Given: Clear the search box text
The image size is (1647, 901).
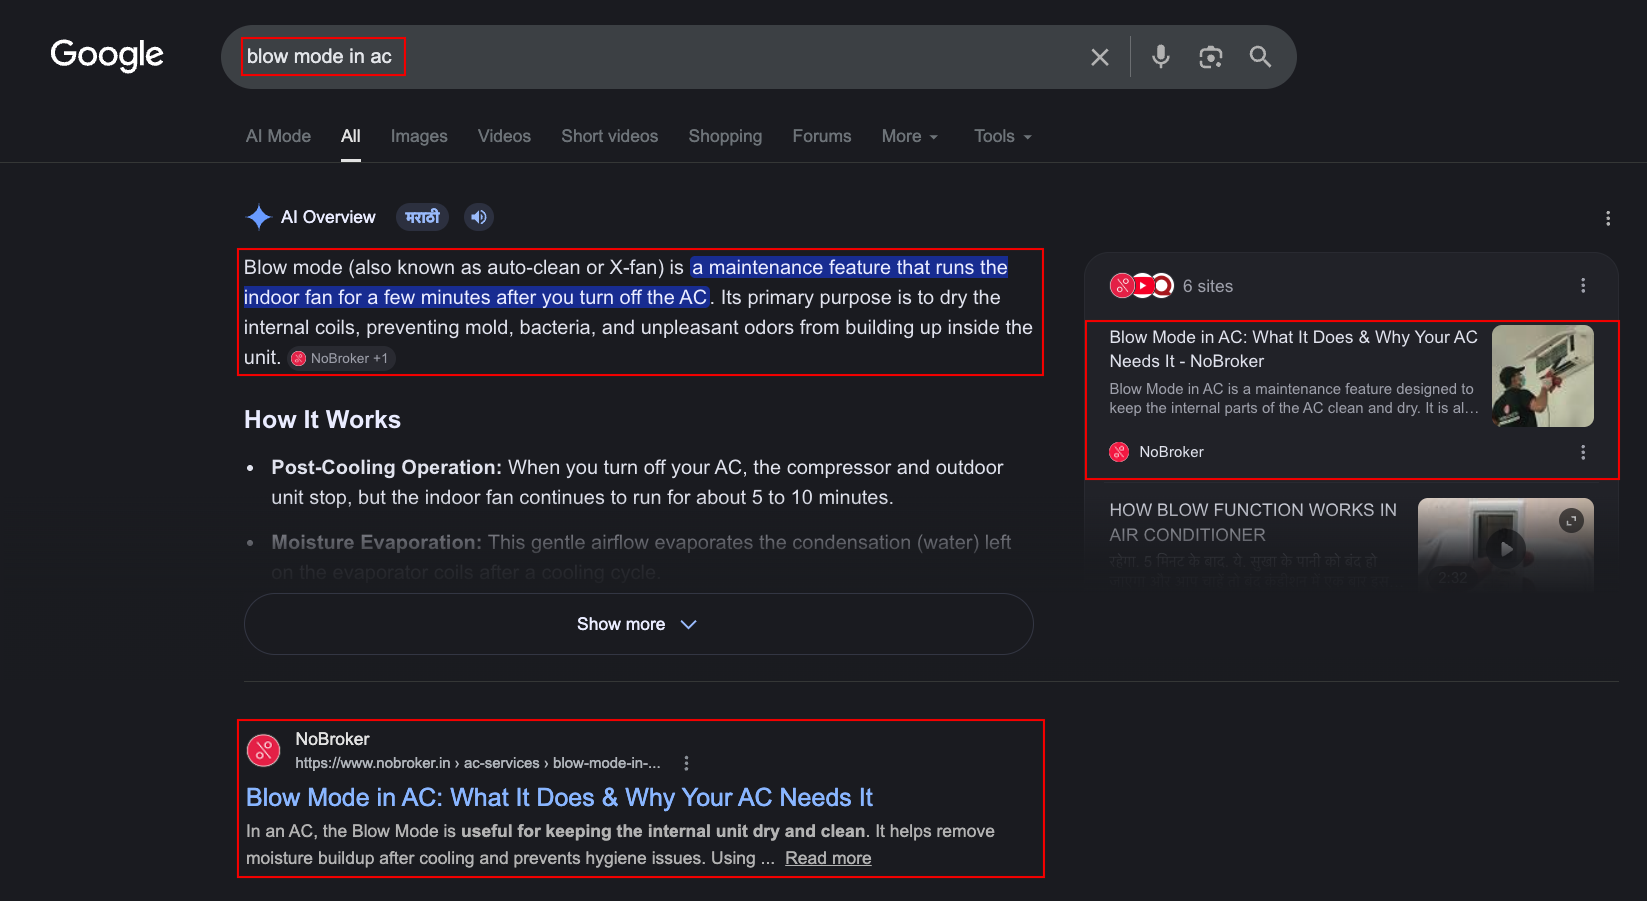Looking at the screenshot, I should pos(1100,57).
